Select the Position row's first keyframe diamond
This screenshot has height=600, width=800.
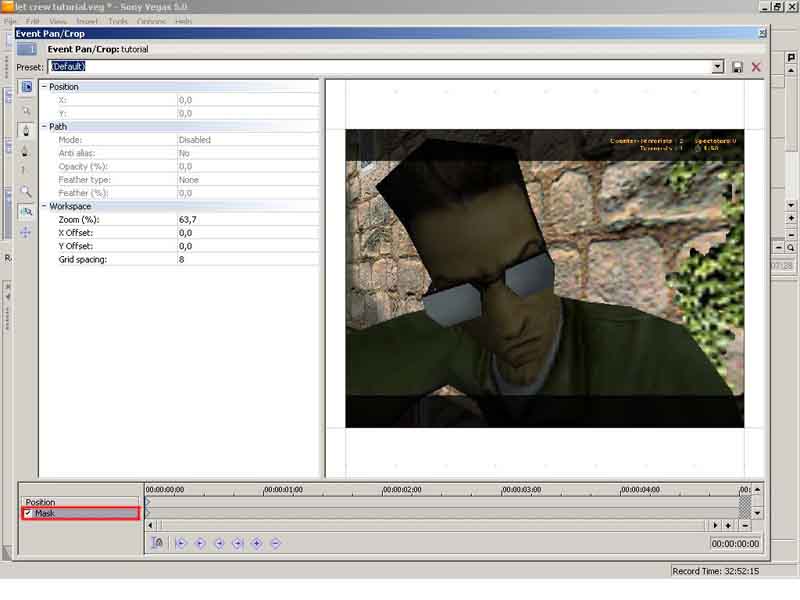click(x=148, y=502)
